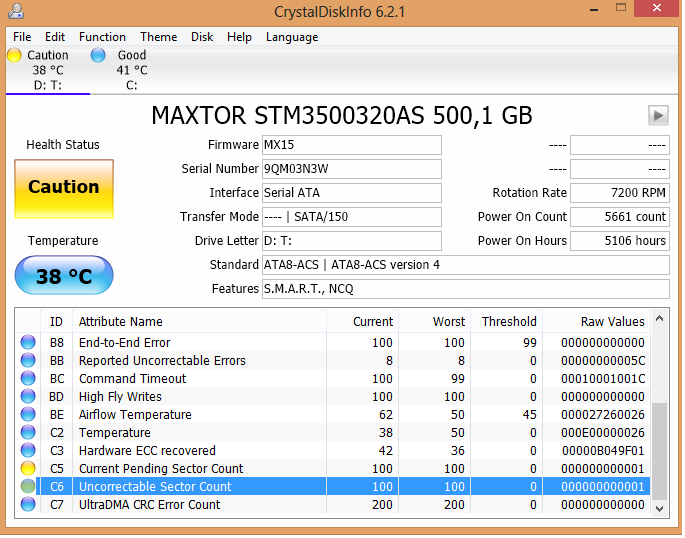Click status orb for Reported Uncorrectable Errors
The image size is (685, 538).
click(28, 360)
